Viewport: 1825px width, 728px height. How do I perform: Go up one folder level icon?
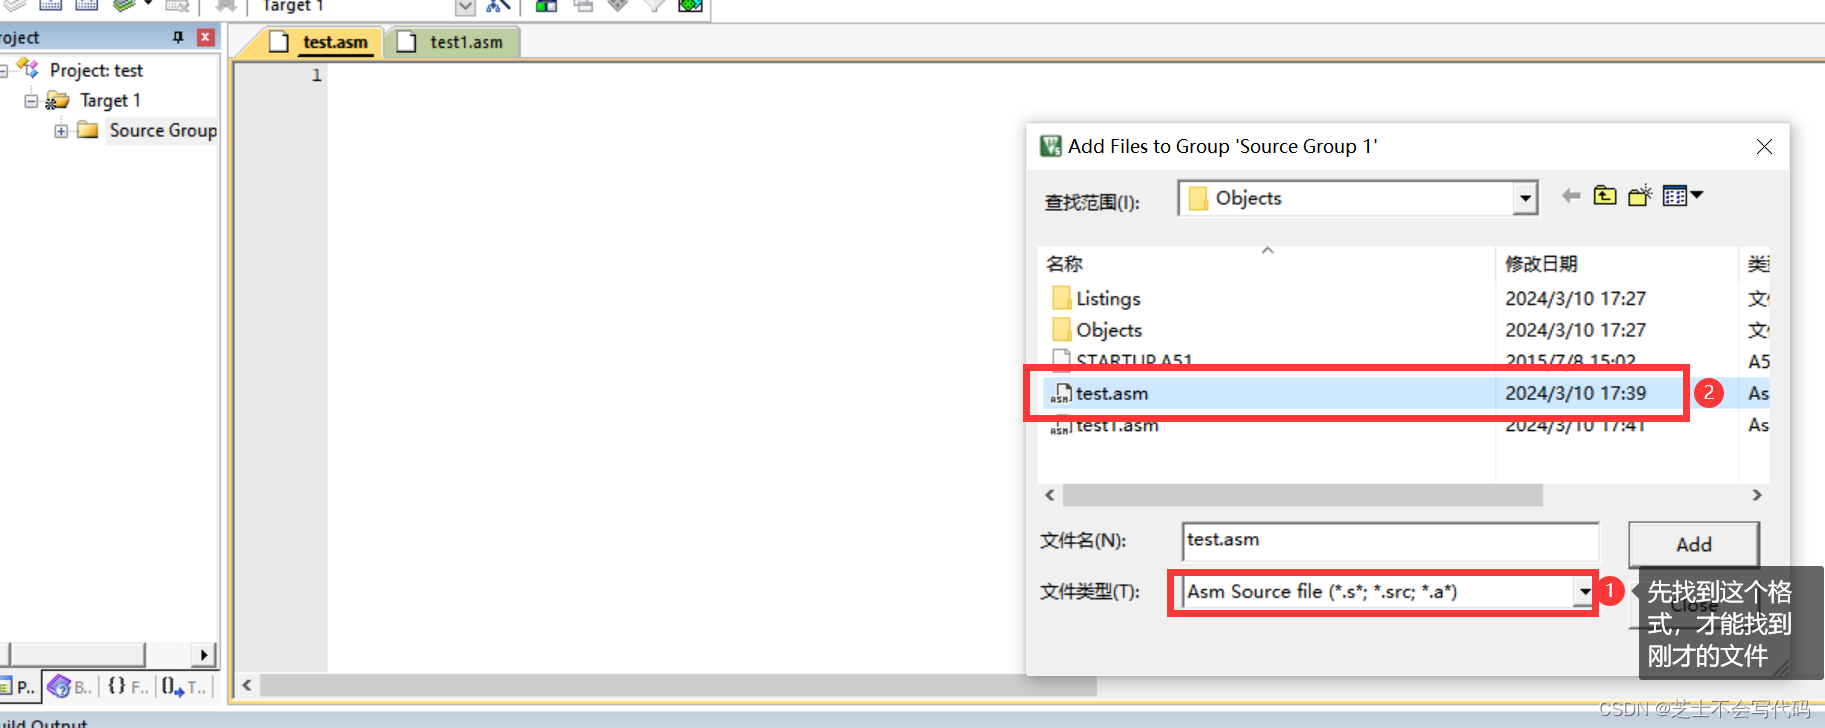(x=1605, y=196)
